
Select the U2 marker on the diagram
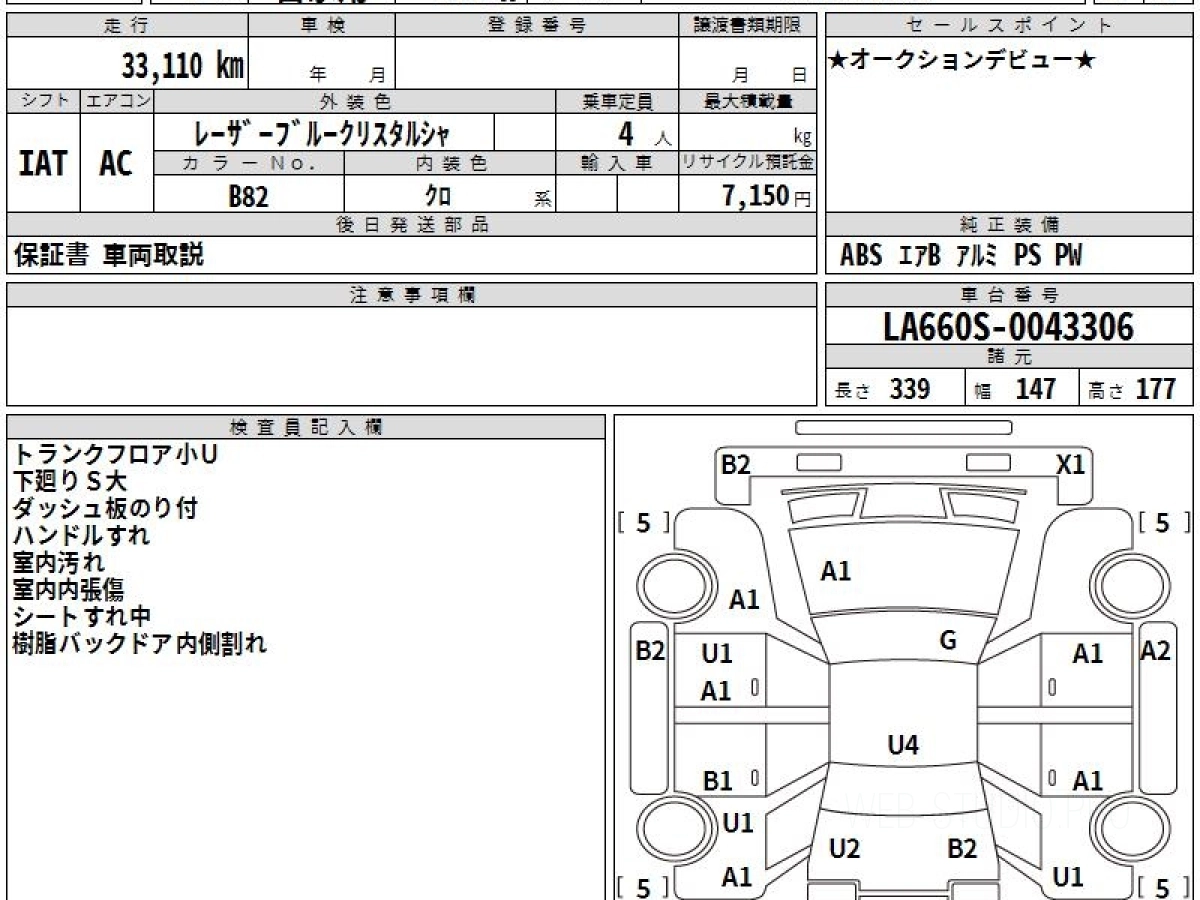click(x=845, y=849)
